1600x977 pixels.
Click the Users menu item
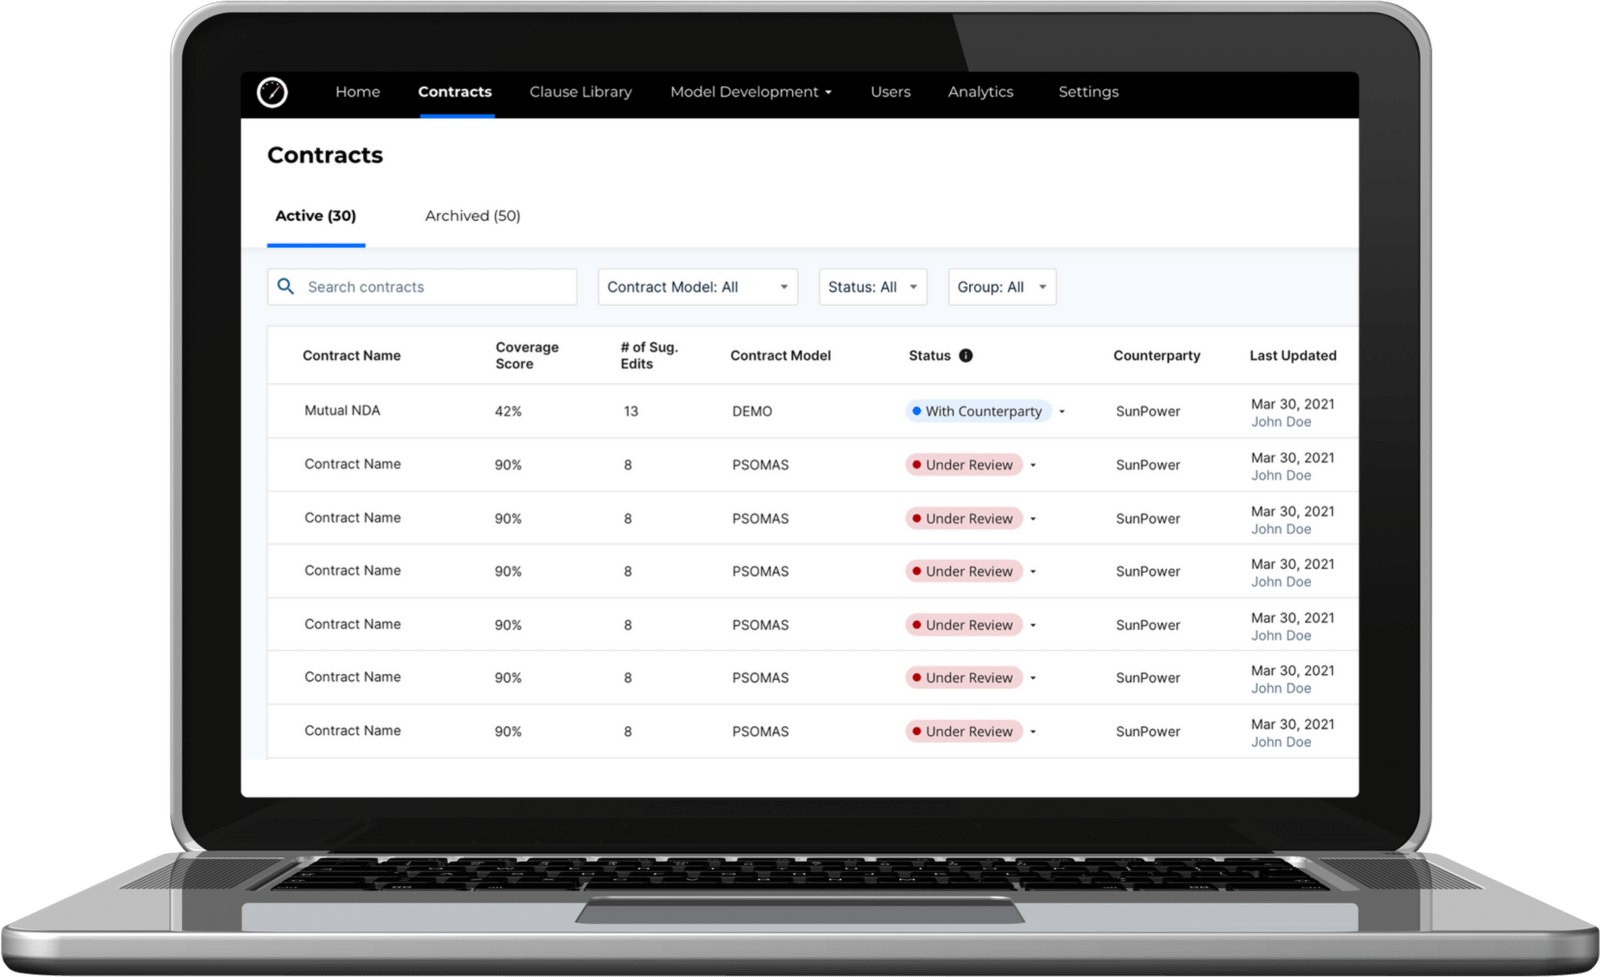890,91
